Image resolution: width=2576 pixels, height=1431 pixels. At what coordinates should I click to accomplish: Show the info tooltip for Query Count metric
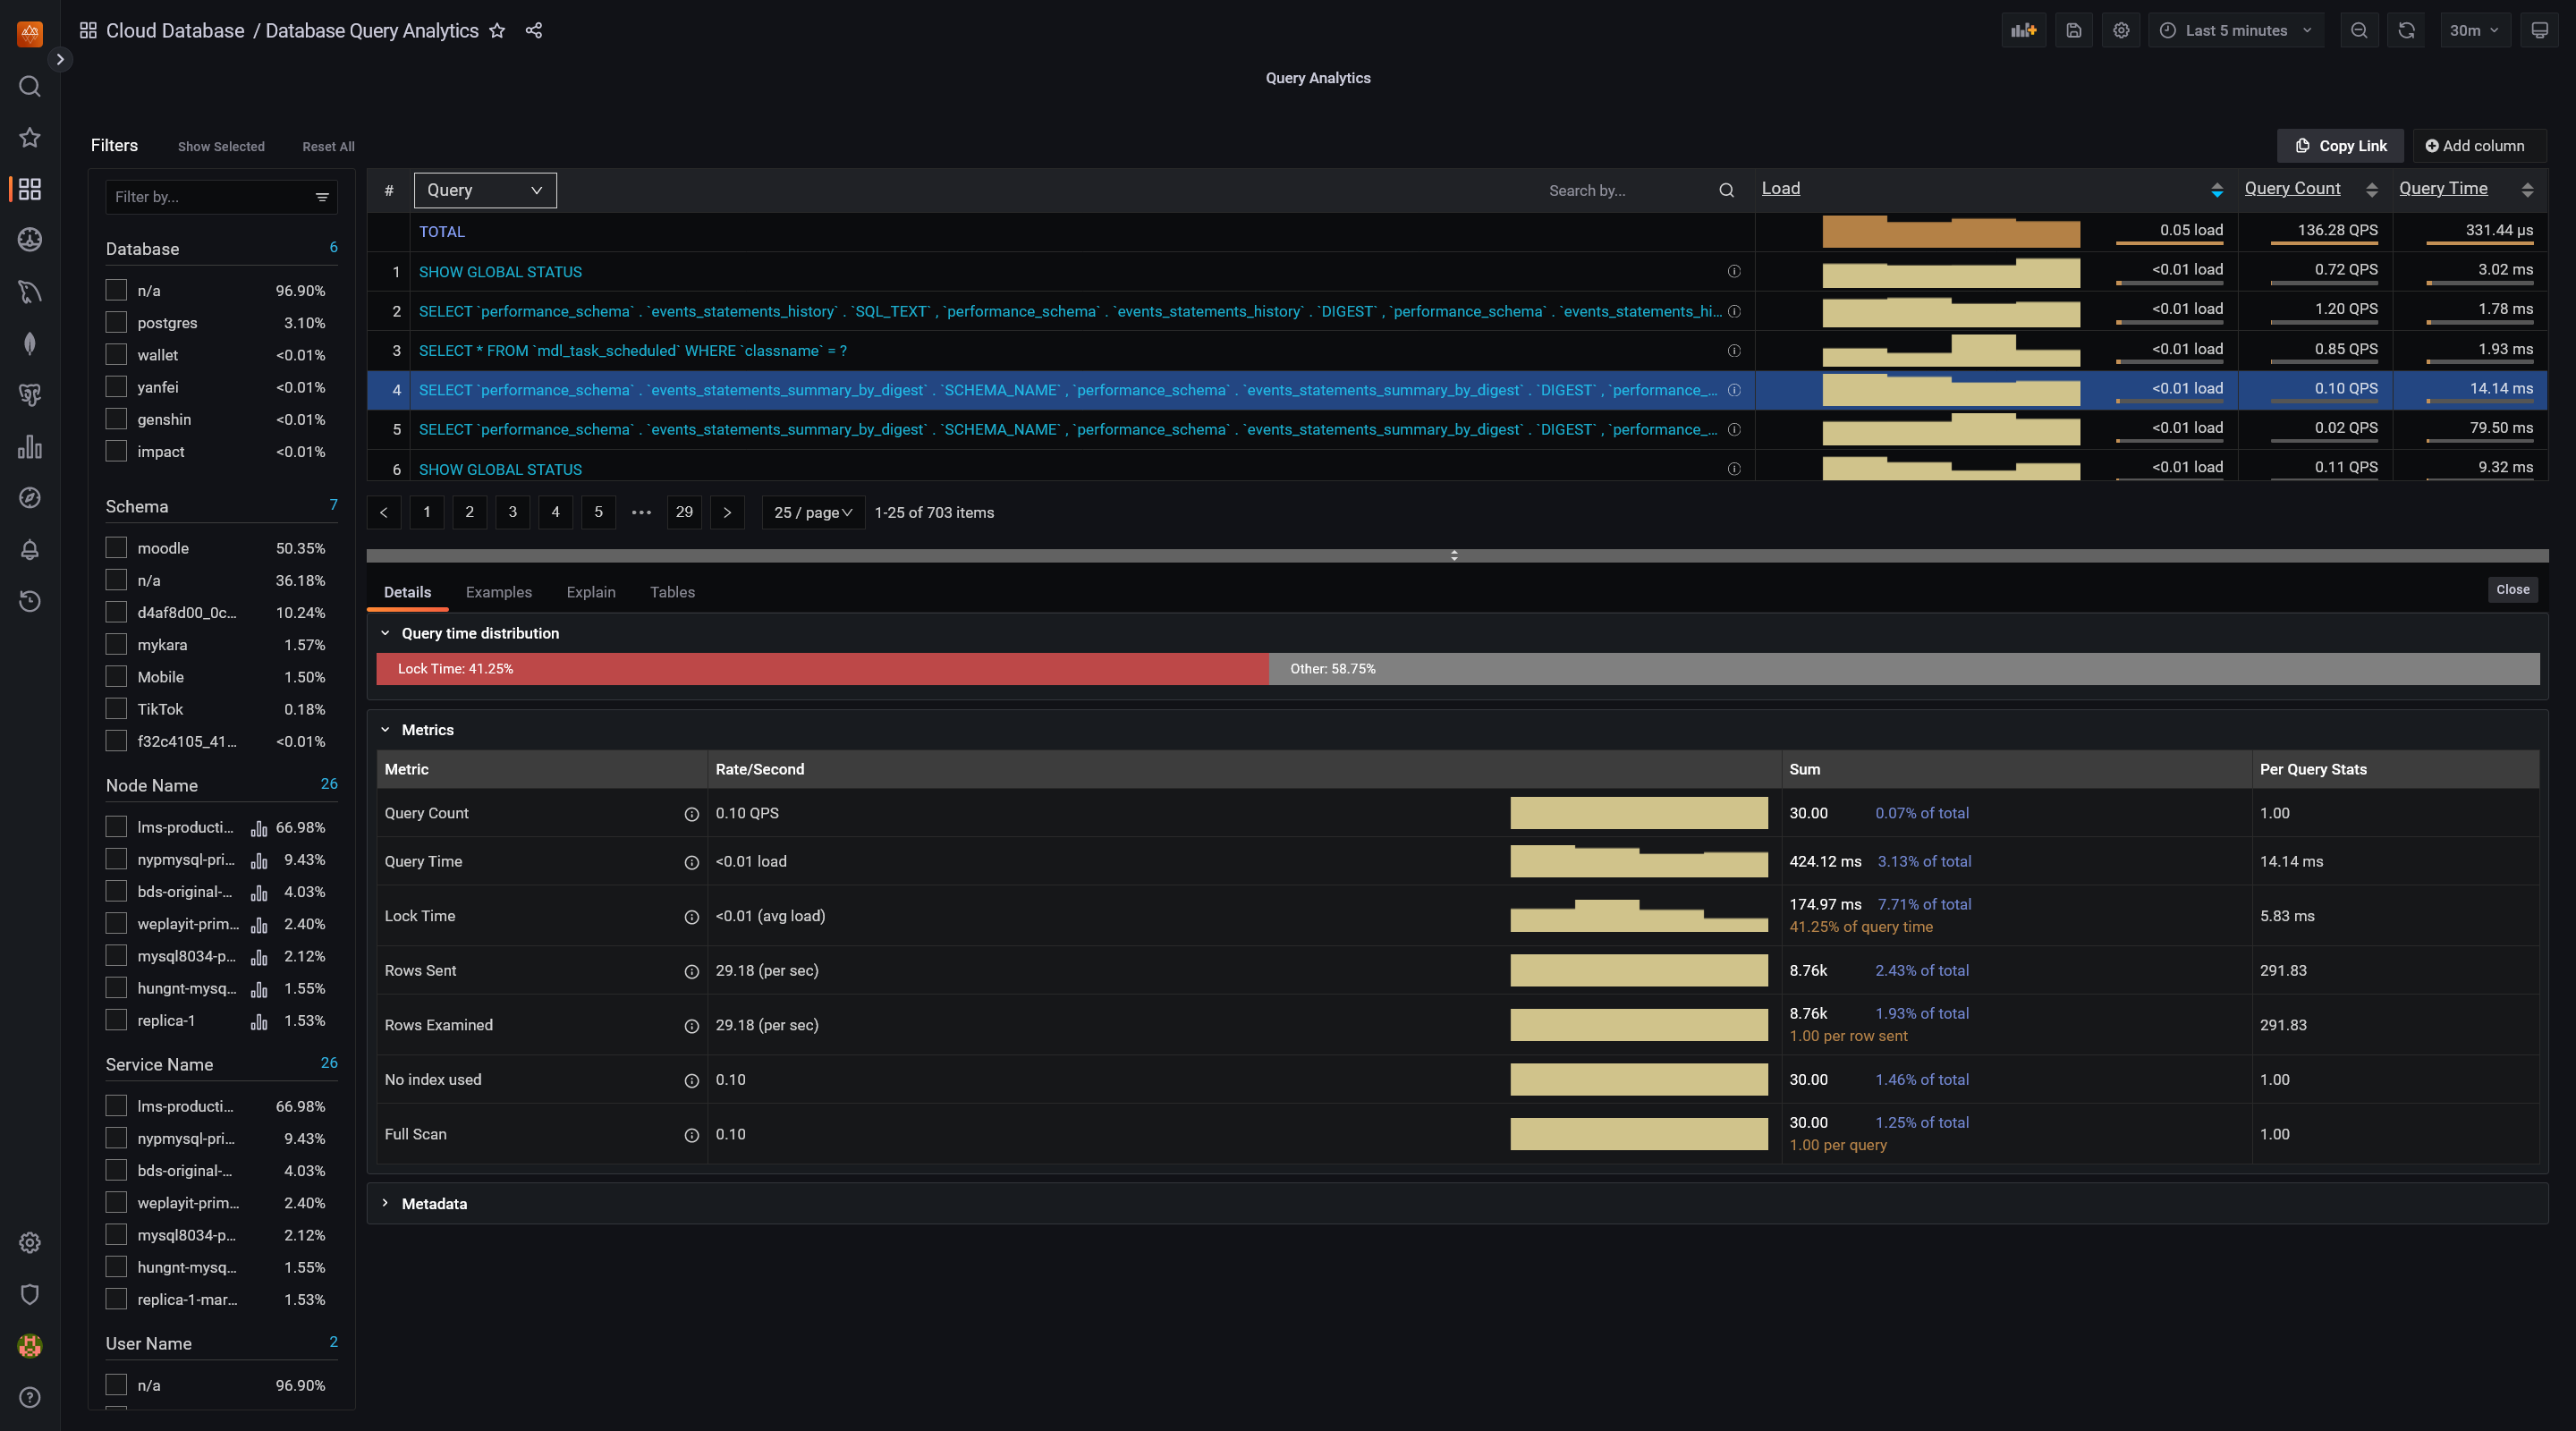coord(691,814)
